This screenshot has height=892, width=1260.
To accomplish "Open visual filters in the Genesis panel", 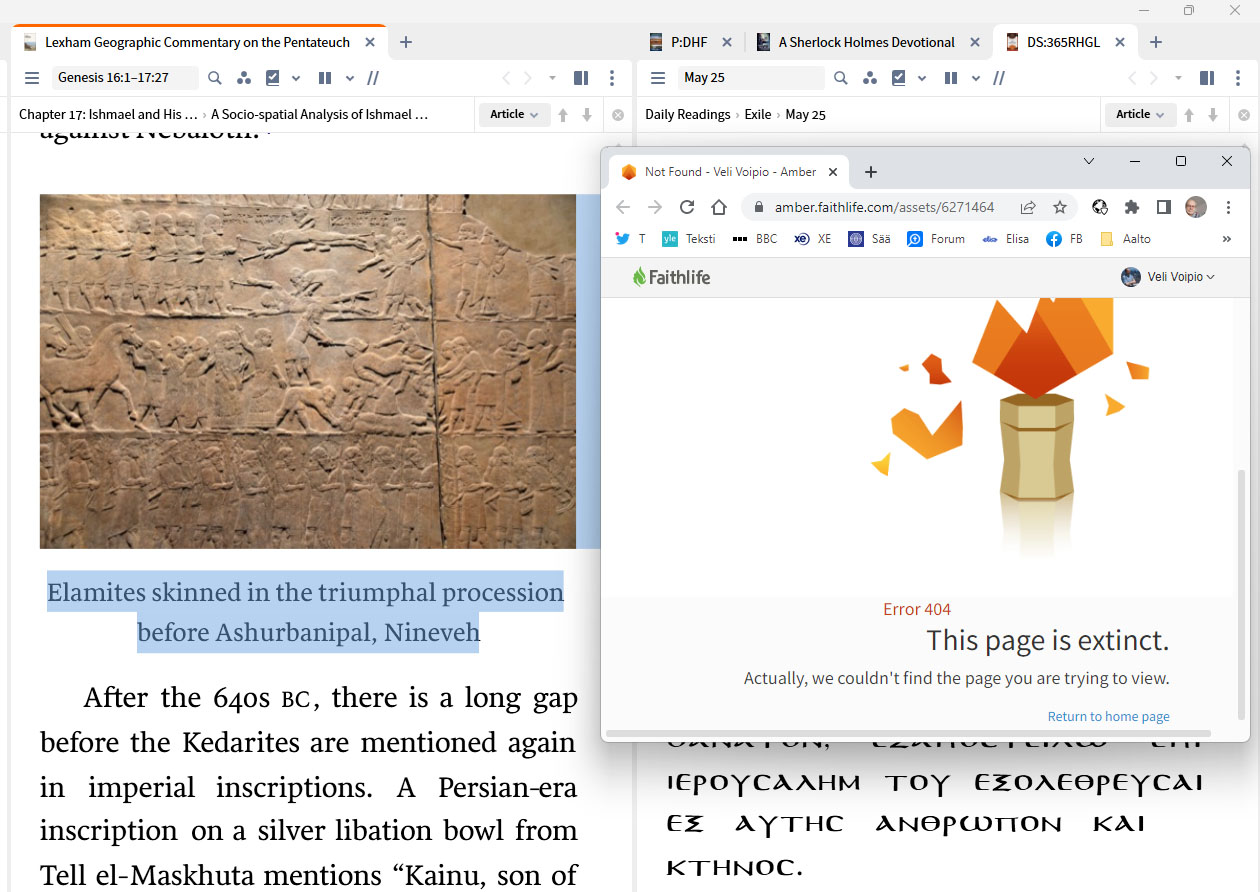I will click(x=243, y=78).
